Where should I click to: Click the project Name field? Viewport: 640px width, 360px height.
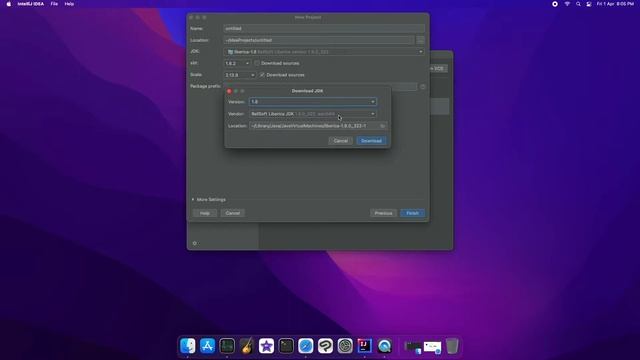[324, 29]
